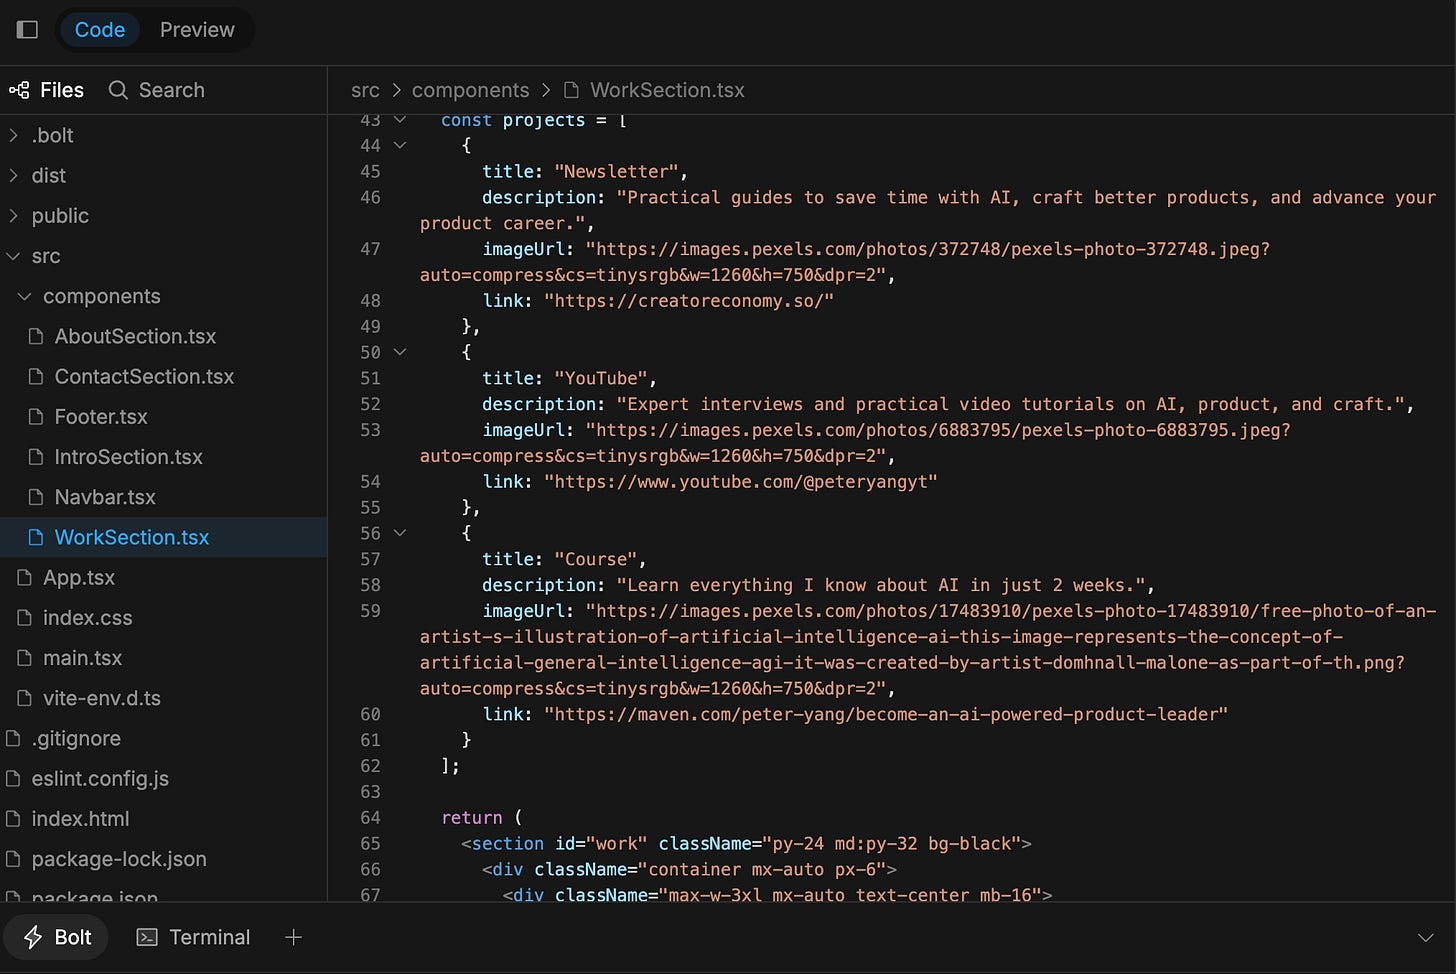This screenshot has height=974, width=1456.
Task: Toggle the sidebar panel icon
Action: [x=28, y=30]
